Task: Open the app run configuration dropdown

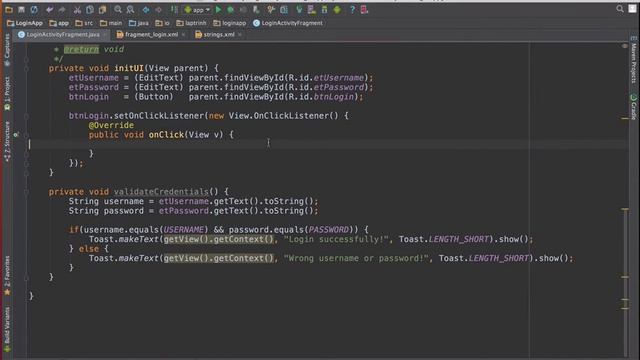Action: pos(197,9)
